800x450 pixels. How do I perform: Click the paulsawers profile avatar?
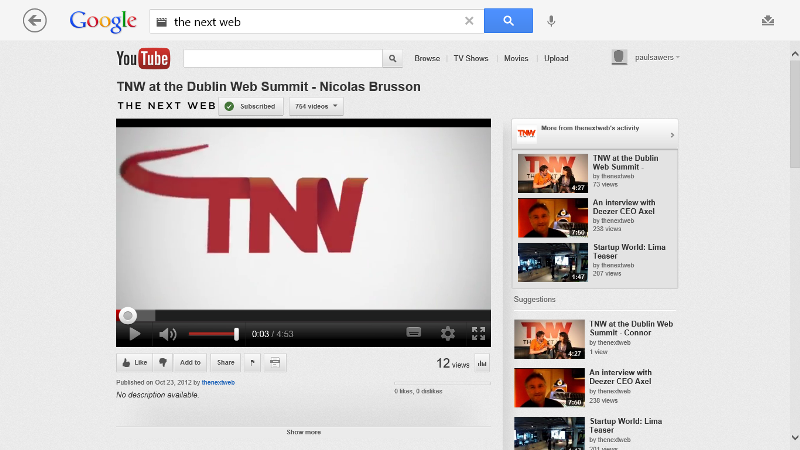619,57
